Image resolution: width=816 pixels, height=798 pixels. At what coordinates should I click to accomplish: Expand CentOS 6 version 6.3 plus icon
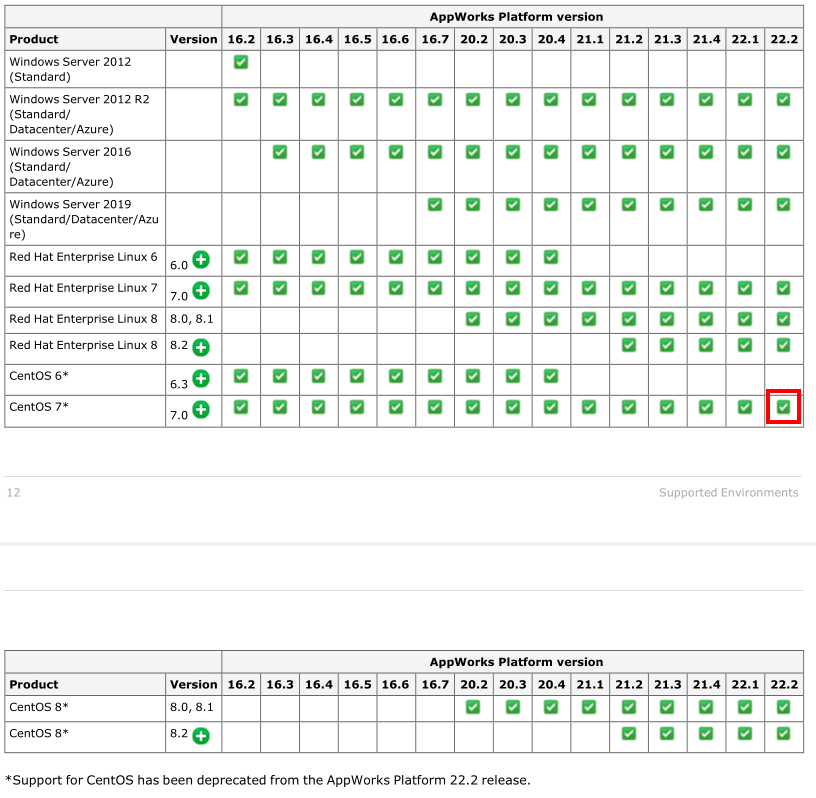click(201, 379)
